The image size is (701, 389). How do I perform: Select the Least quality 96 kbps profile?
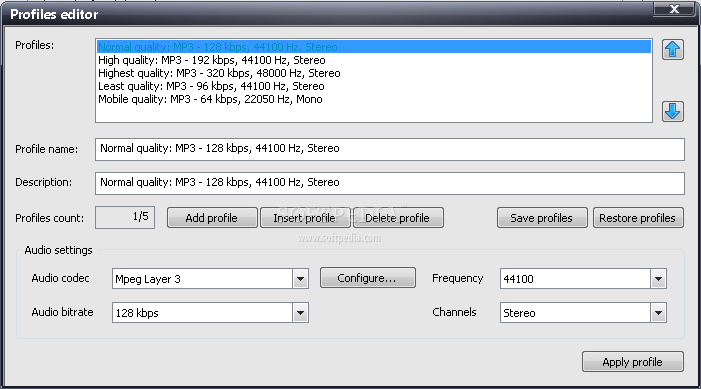click(374, 86)
